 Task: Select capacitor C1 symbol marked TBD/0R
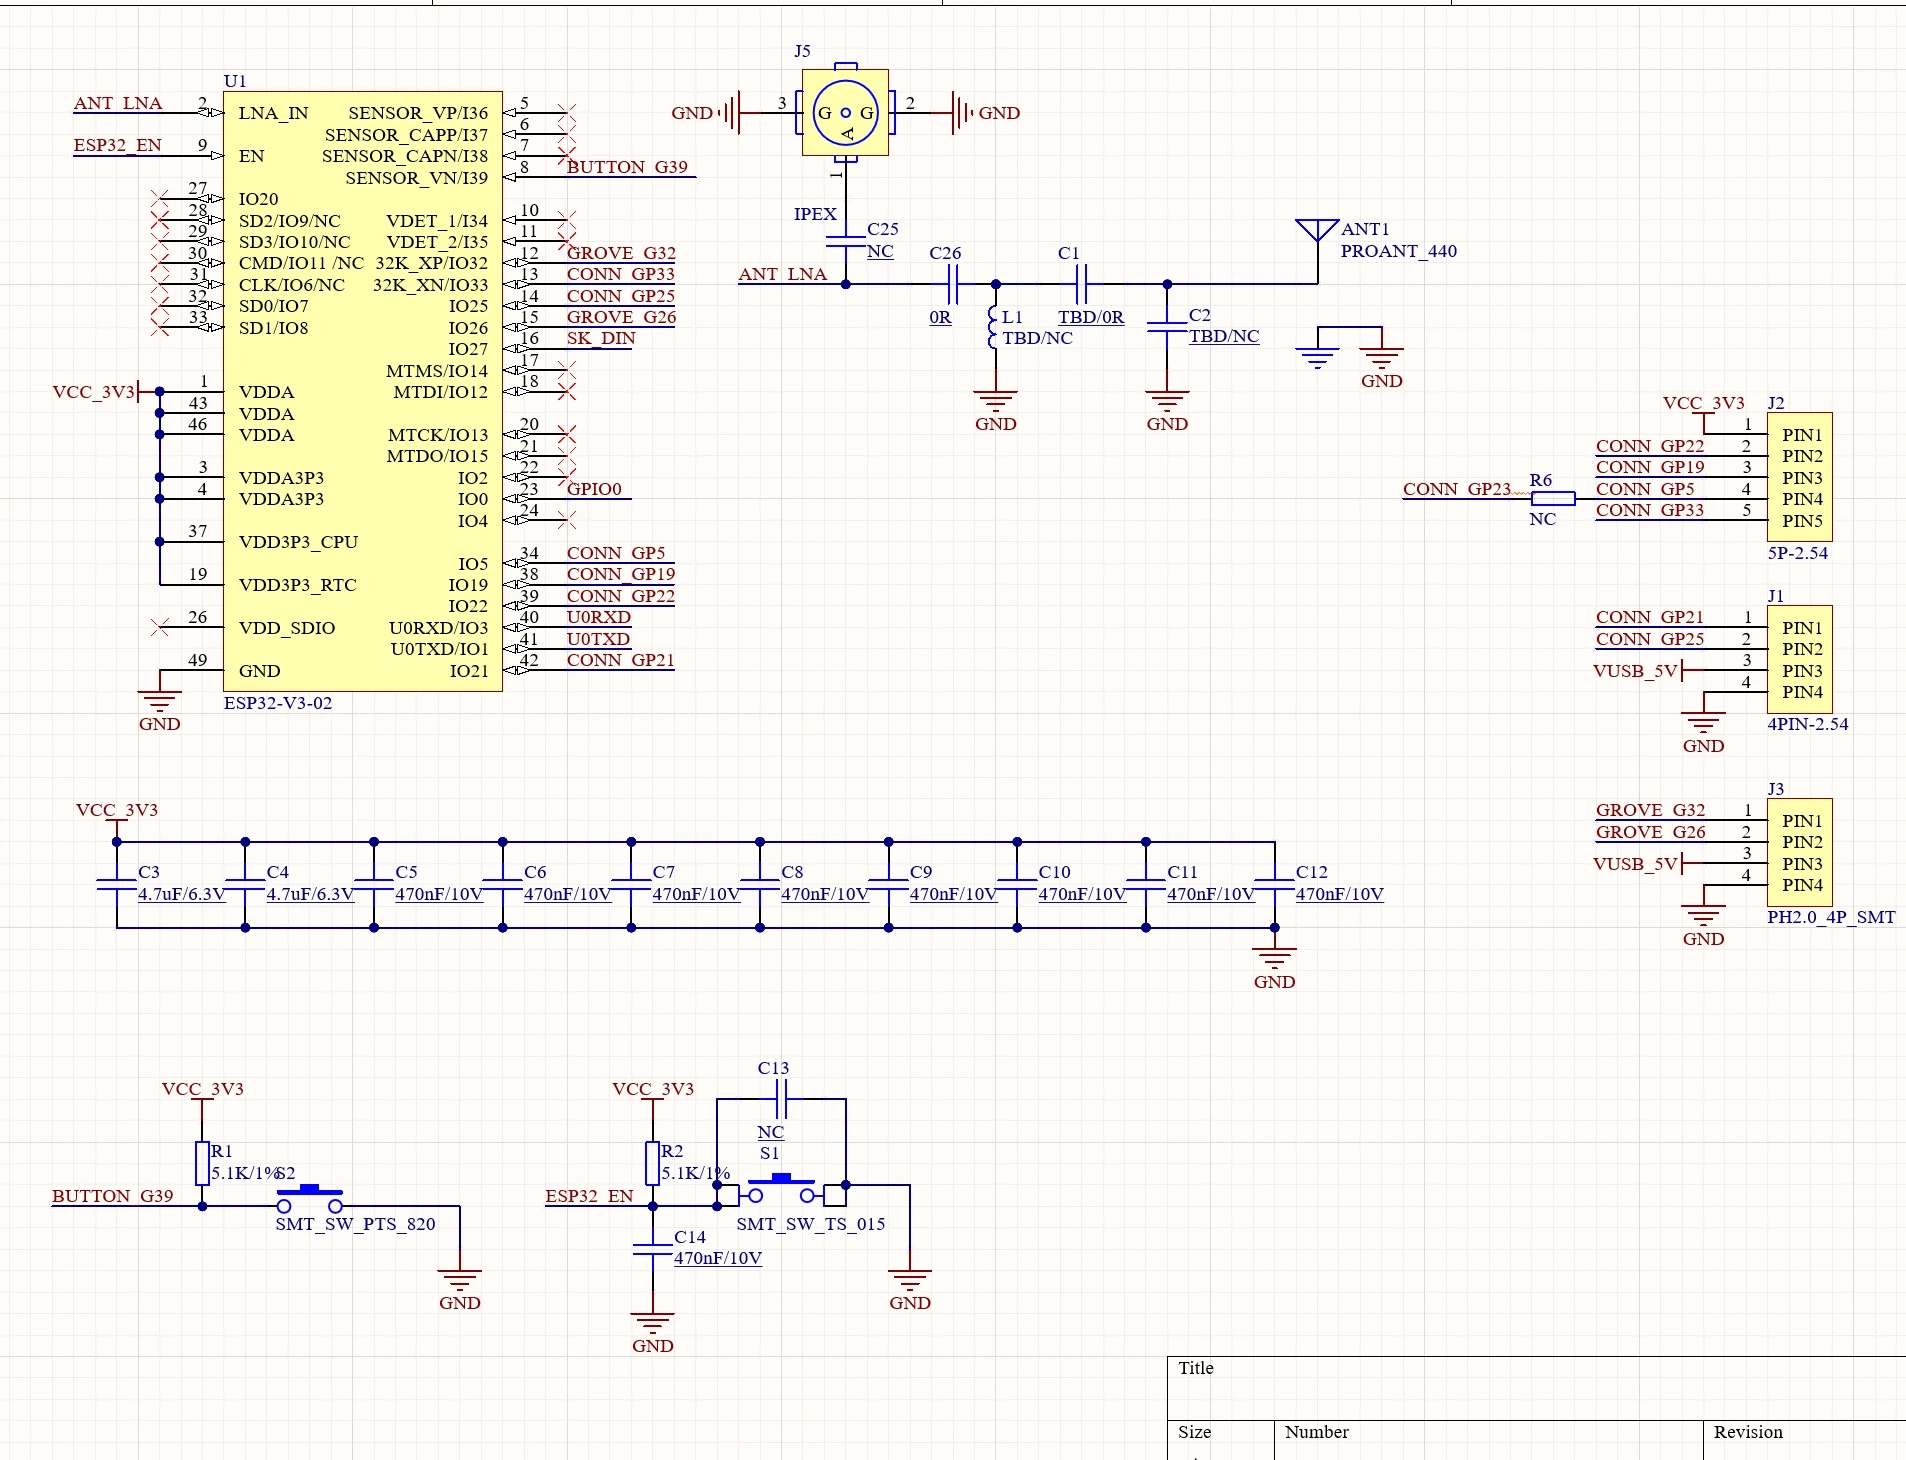point(1081,284)
